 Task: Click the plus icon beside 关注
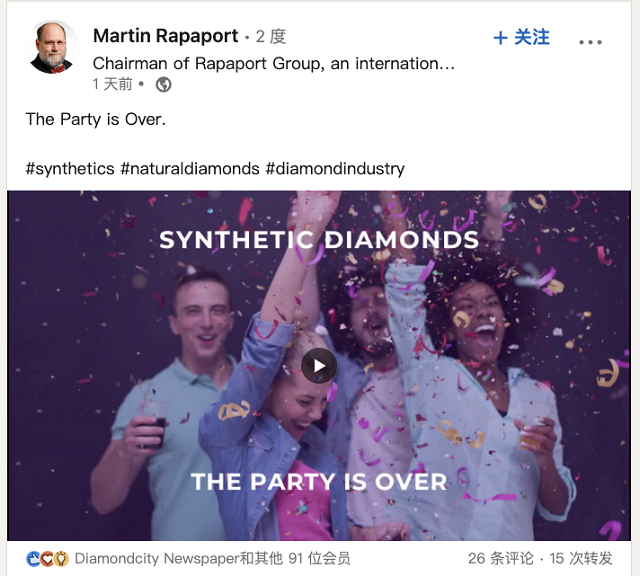(500, 38)
